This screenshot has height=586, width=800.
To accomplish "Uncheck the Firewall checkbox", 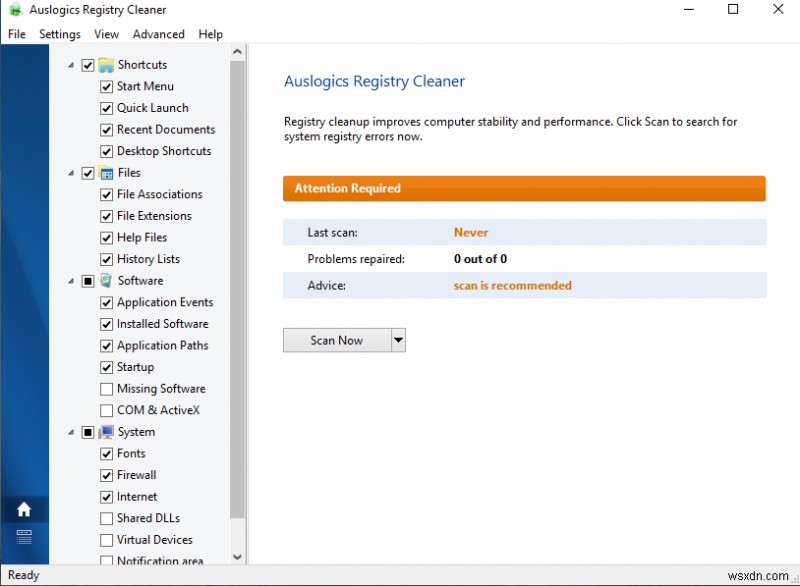I will coord(107,475).
